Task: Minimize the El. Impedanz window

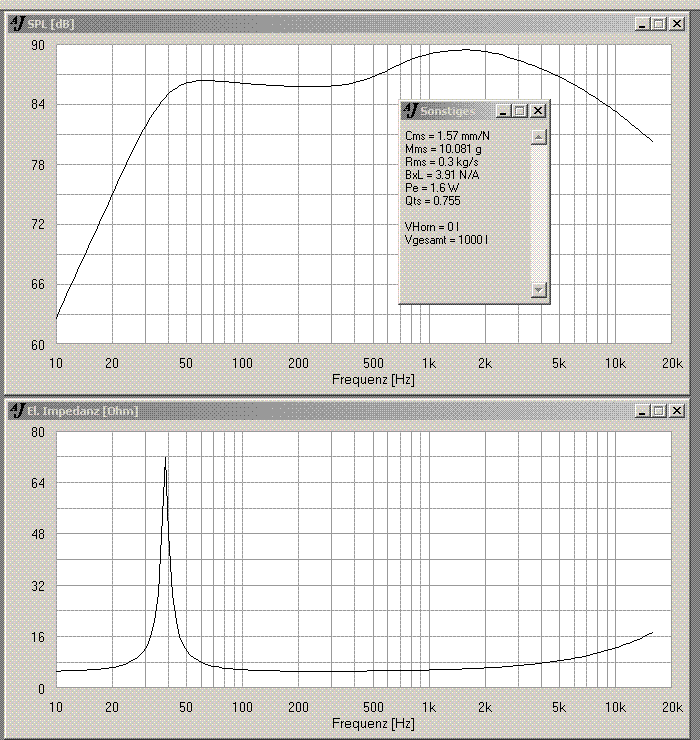Action: pyautogui.click(x=642, y=411)
